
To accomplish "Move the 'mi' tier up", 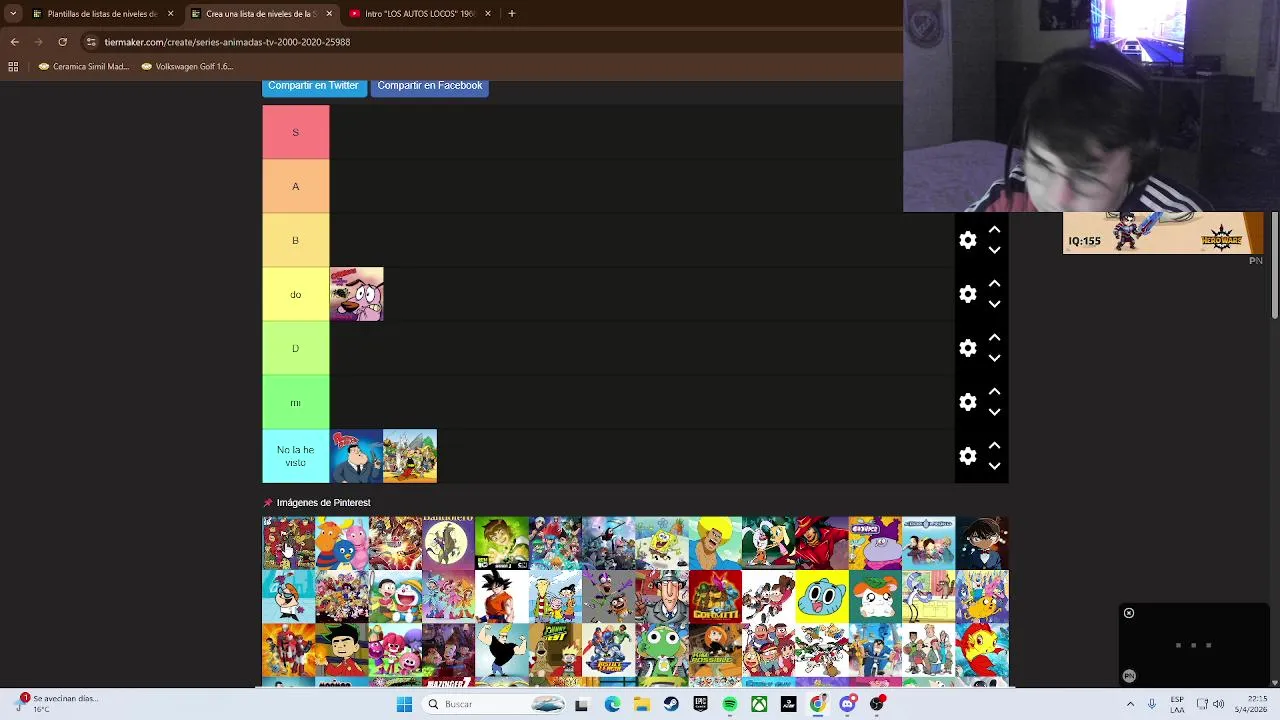I will point(994,392).
